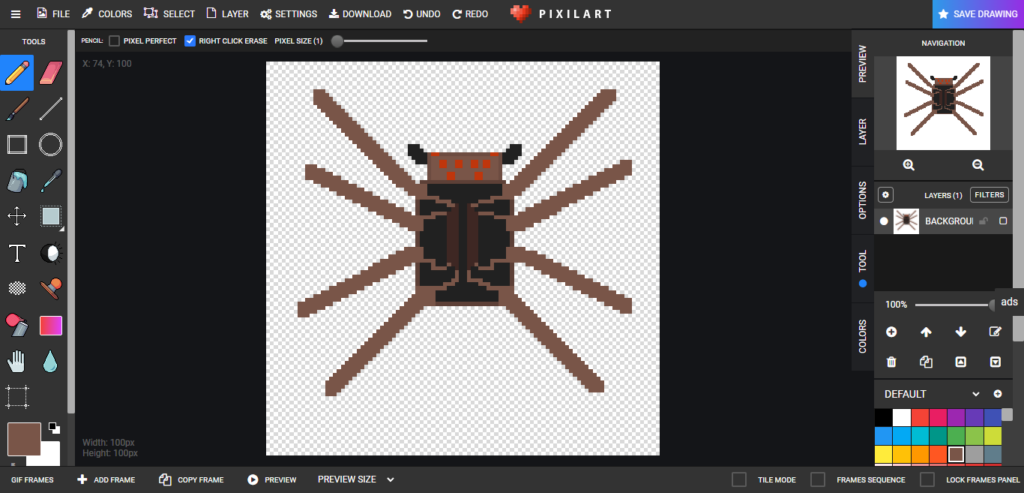Switch to the Preview side tab
This screenshot has width=1024, height=493.
862,63
